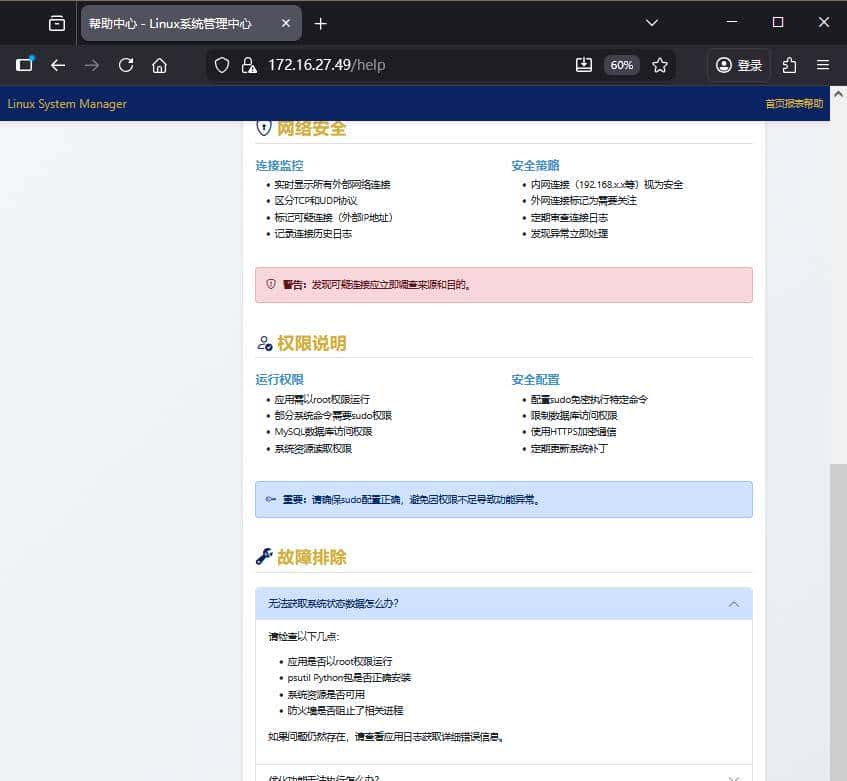This screenshot has width=847, height=781.
Task: Click the Firefox View icon
Action: 24,64
